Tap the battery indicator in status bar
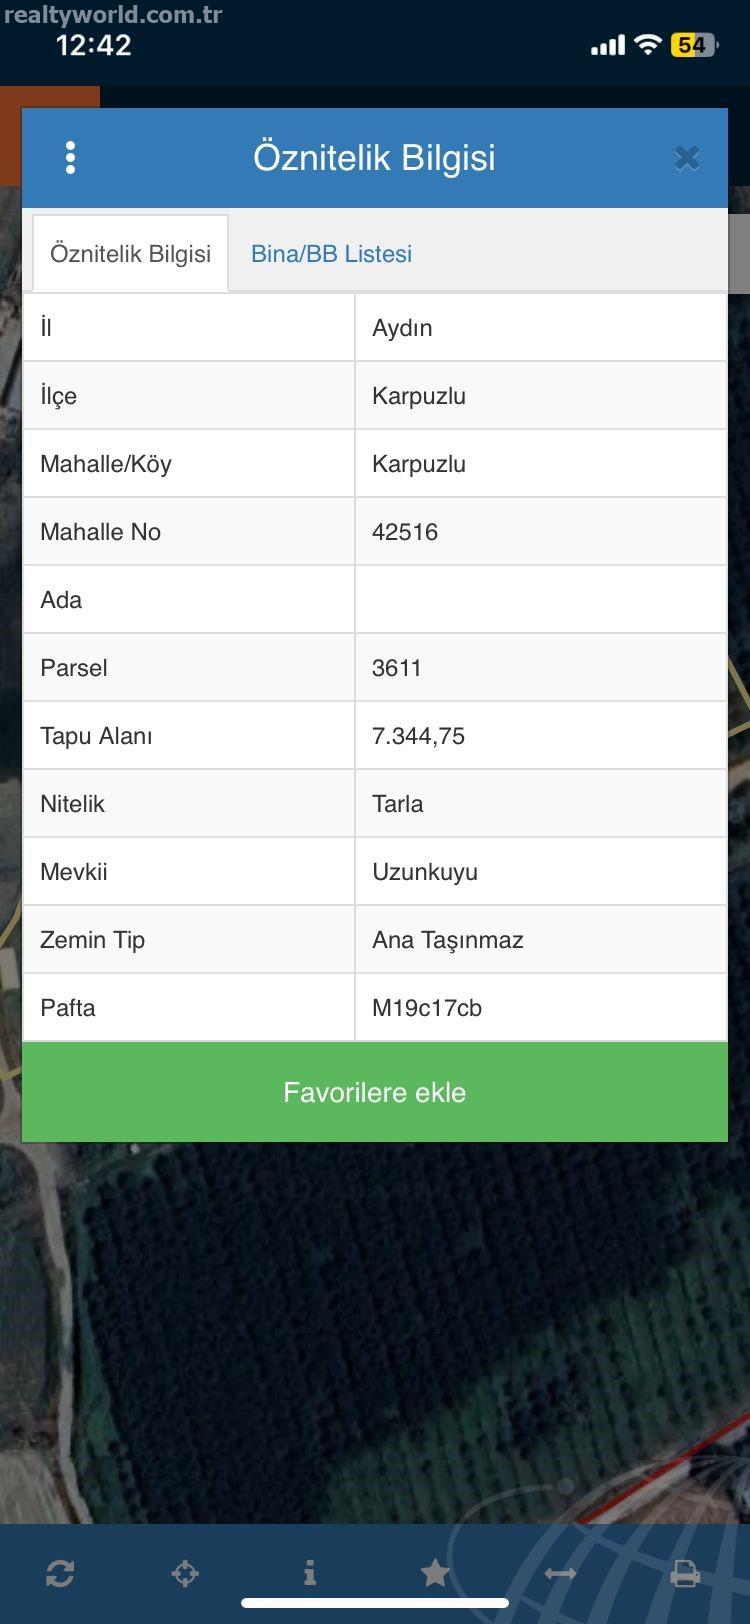 [693, 45]
